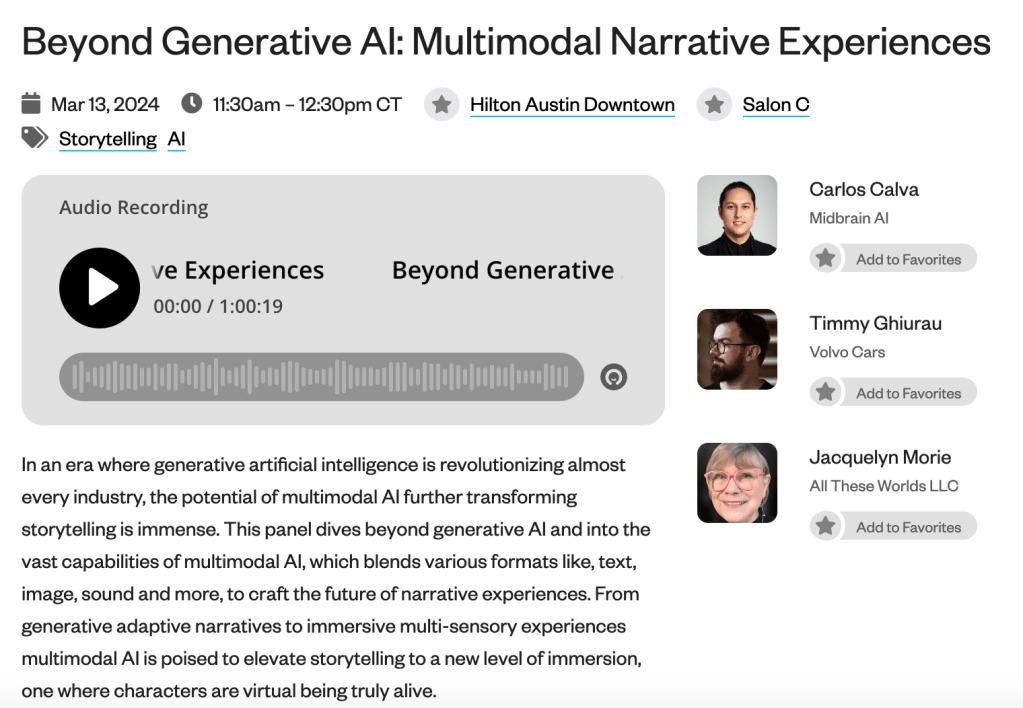Screen dimensions: 1023x708
Task: Click the circular icon beside the waveform
Action: click(613, 377)
